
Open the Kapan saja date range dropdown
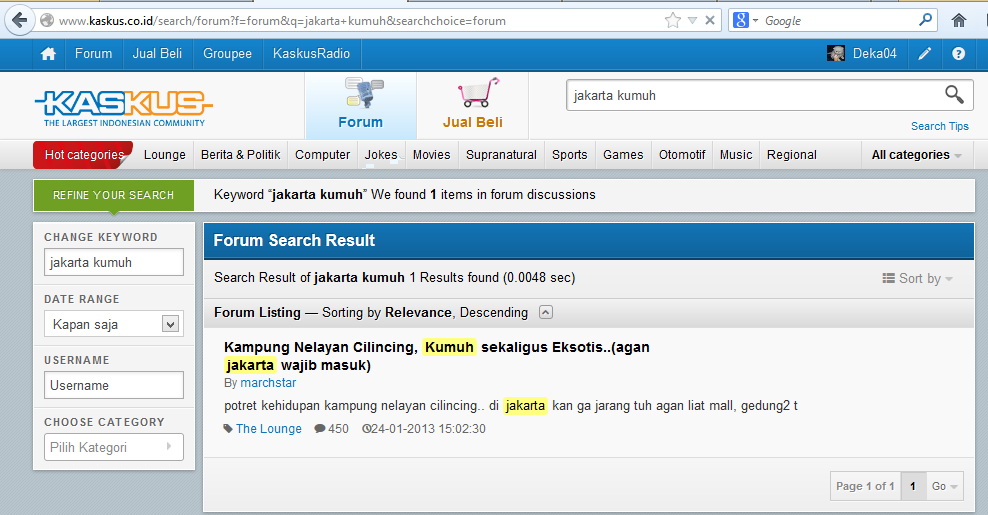click(x=113, y=324)
